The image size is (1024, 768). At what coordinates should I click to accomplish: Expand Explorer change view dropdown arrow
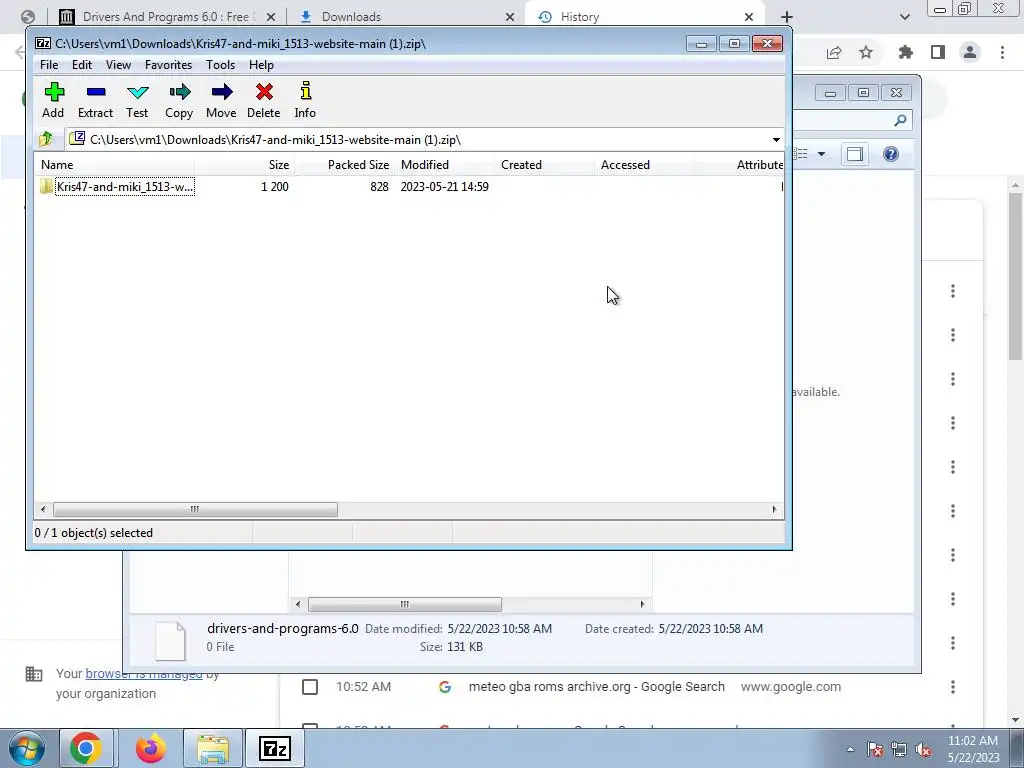pyautogui.click(x=822, y=154)
